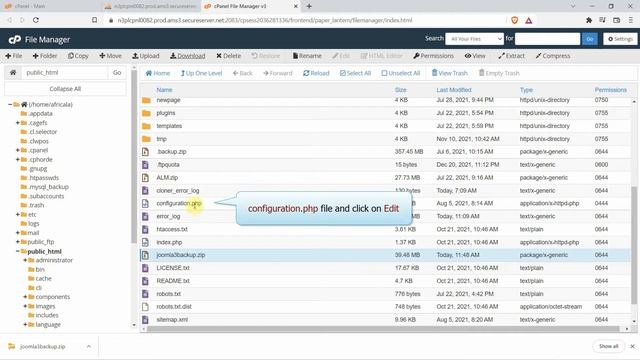
Task: Click the templates folder icon in list
Action: [x=146, y=126]
